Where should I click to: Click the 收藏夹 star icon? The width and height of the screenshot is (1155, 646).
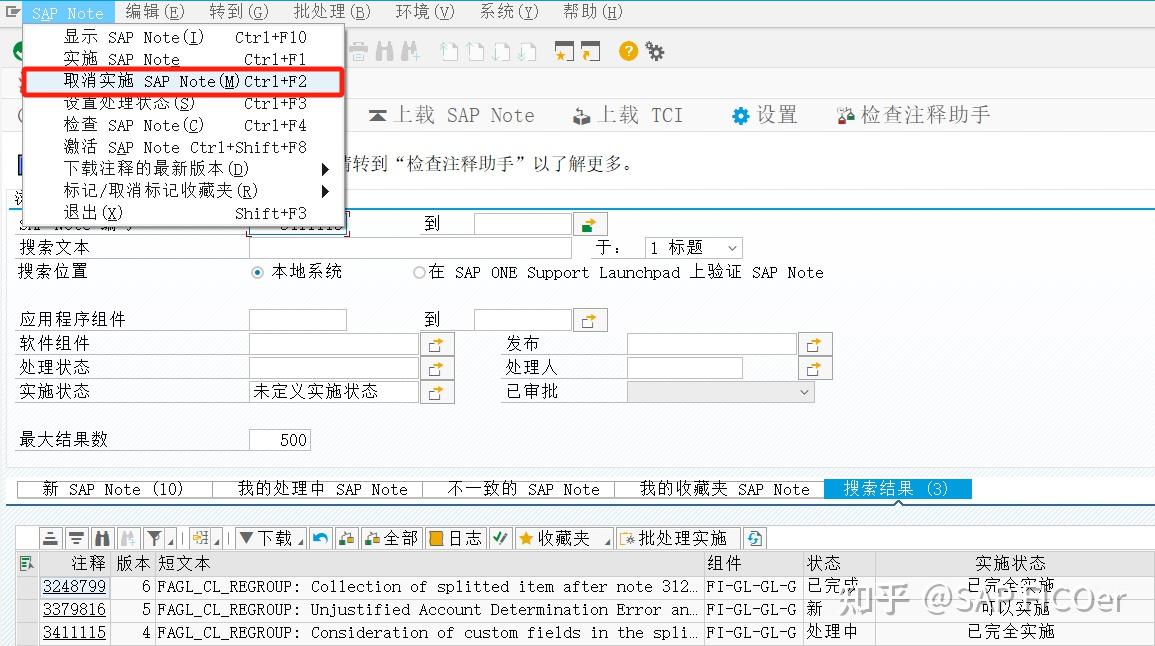tap(528, 537)
